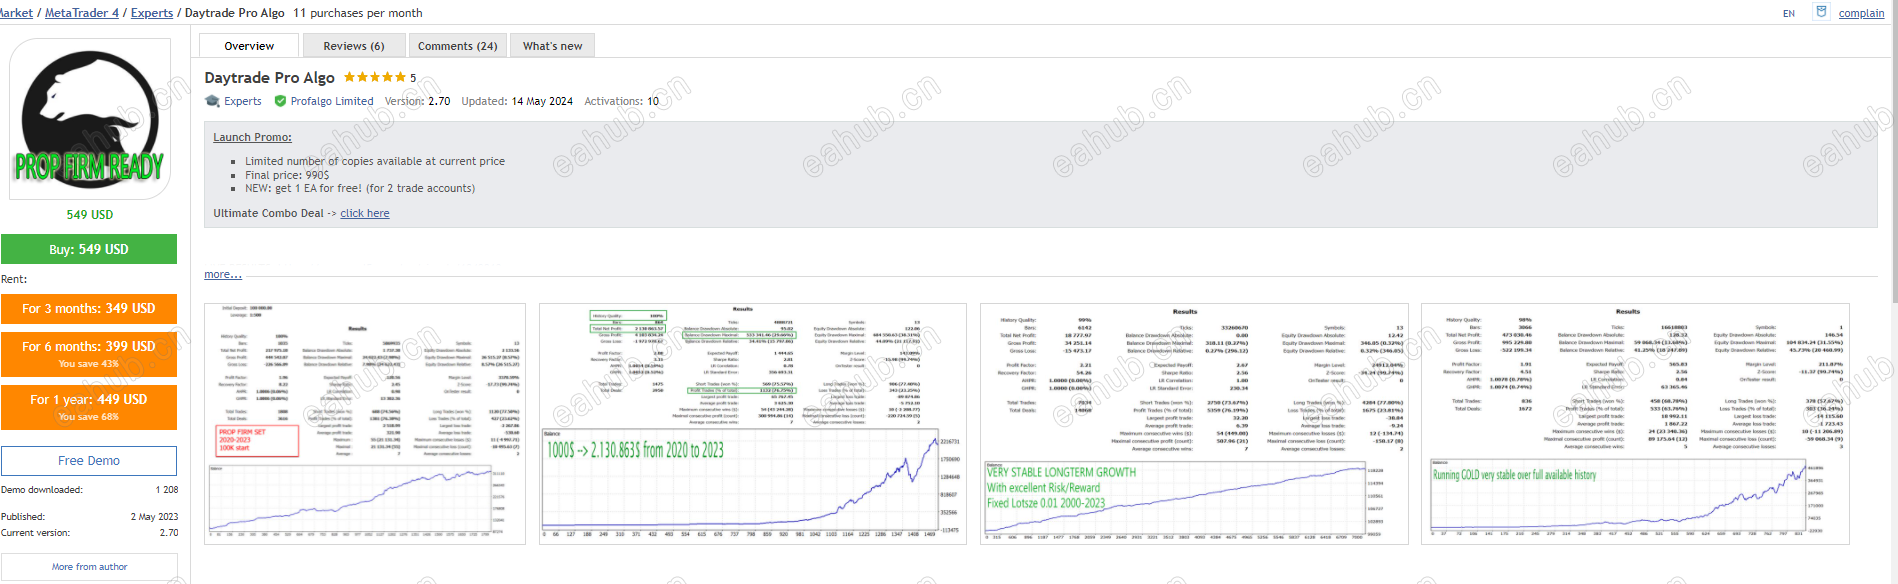Open the 1000$ to 2.130.863$ backtest screenshot
Viewport: 1898px width, 584px height.
[x=753, y=424]
